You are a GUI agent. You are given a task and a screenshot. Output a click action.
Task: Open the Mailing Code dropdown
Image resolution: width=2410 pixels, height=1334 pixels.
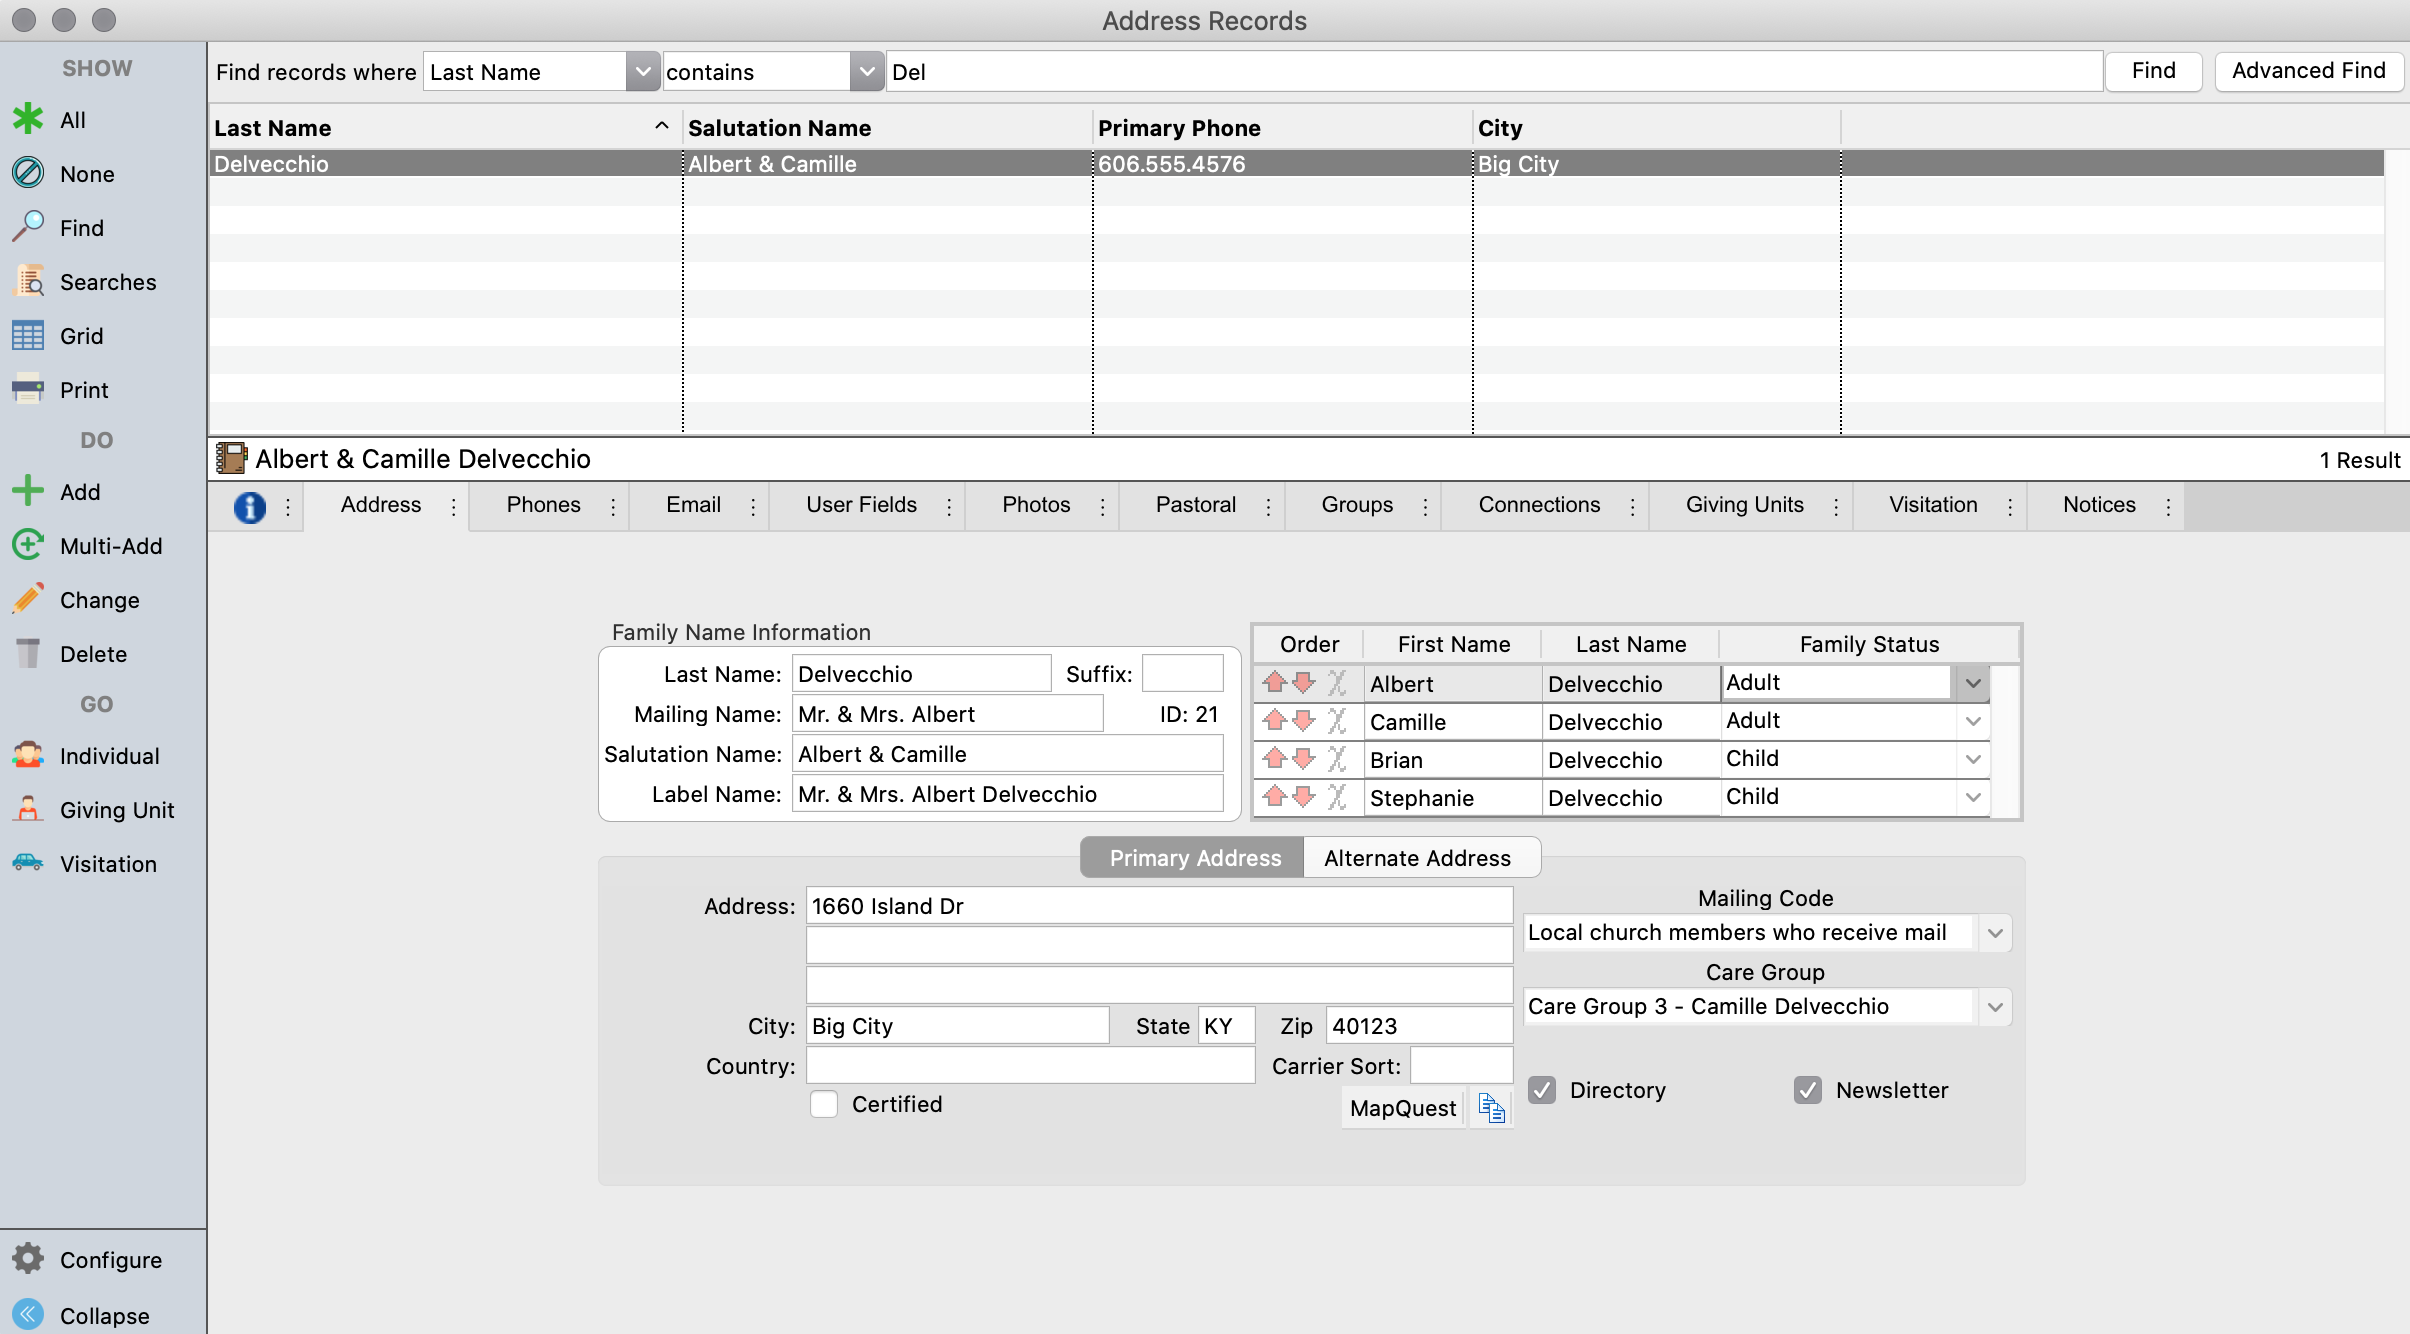(x=1995, y=932)
